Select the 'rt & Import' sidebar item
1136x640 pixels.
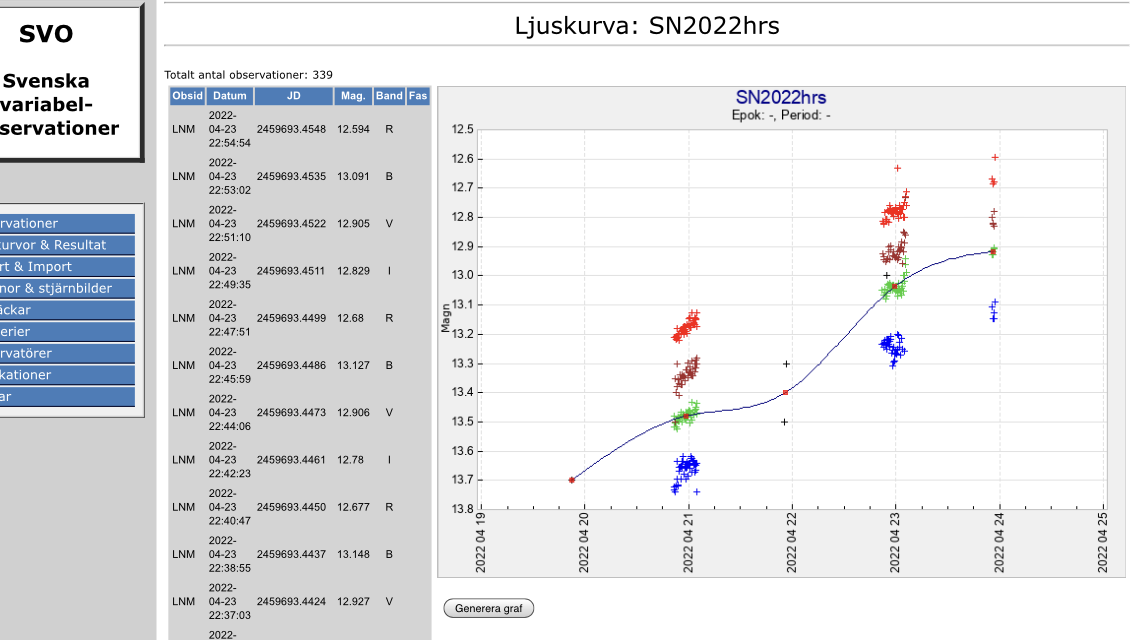pos(66,267)
